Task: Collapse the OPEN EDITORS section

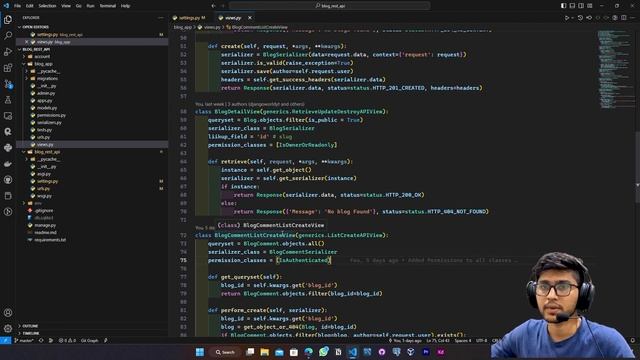Action: click(x=92, y=27)
